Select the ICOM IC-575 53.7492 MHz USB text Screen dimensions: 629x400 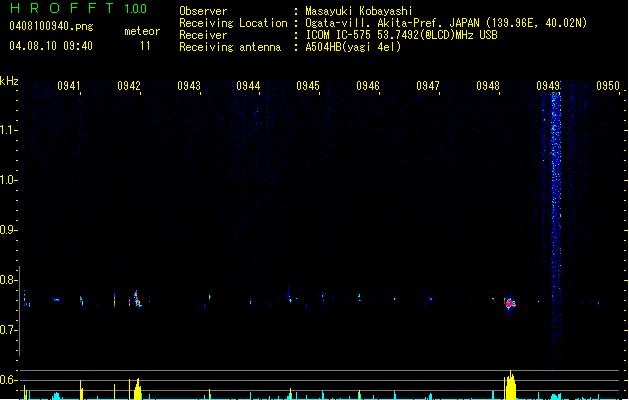click(x=401, y=35)
